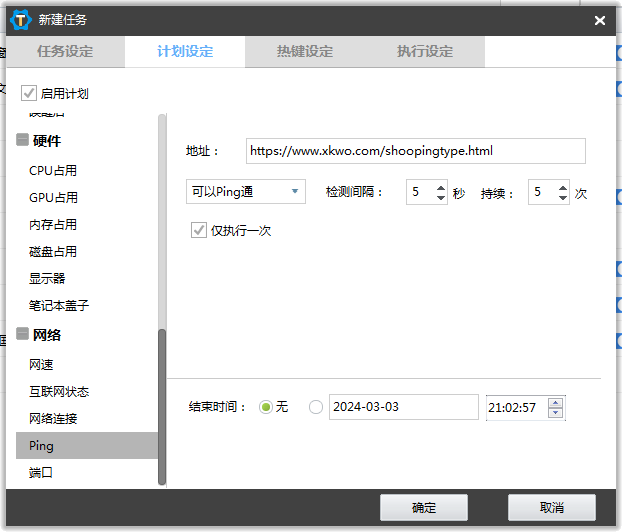Click the 地址 URL input field
Viewport: 622px width, 532px height.
(x=416, y=151)
